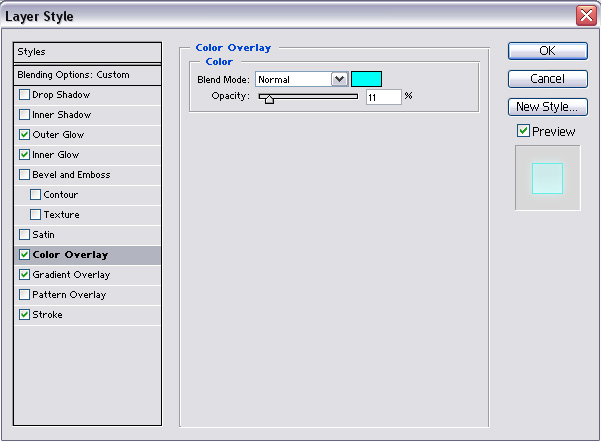Enable the Drop Shadow checkbox
This screenshot has height=442, width=601.
click(x=24, y=95)
